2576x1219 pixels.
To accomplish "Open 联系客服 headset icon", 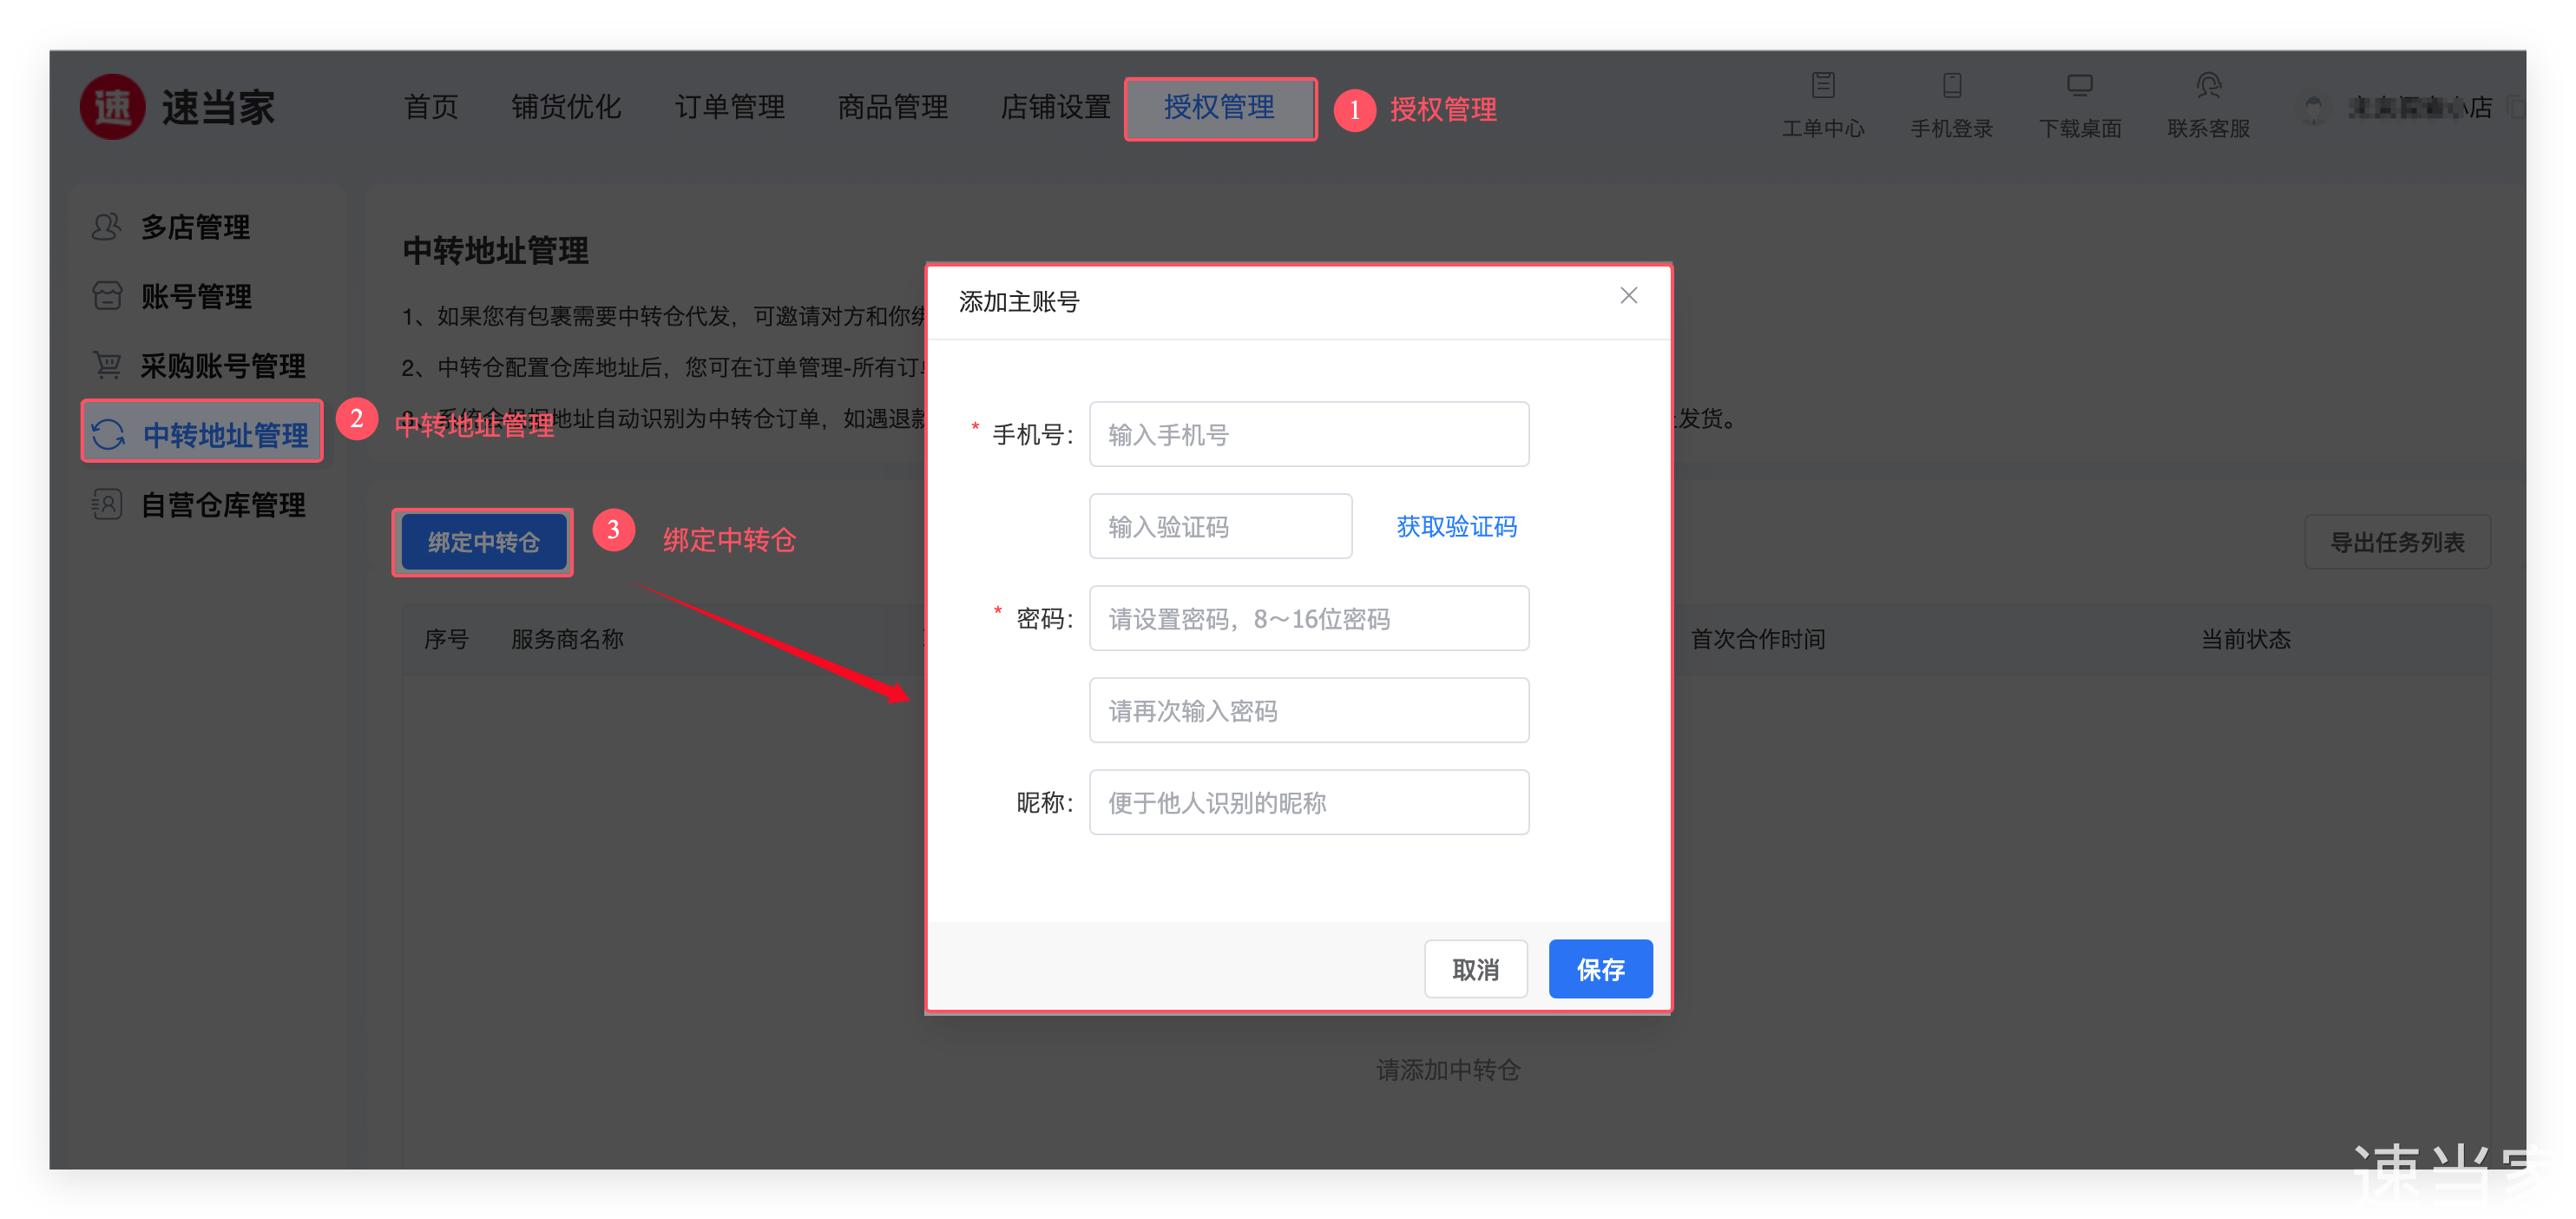I will tap(2208, 86).
